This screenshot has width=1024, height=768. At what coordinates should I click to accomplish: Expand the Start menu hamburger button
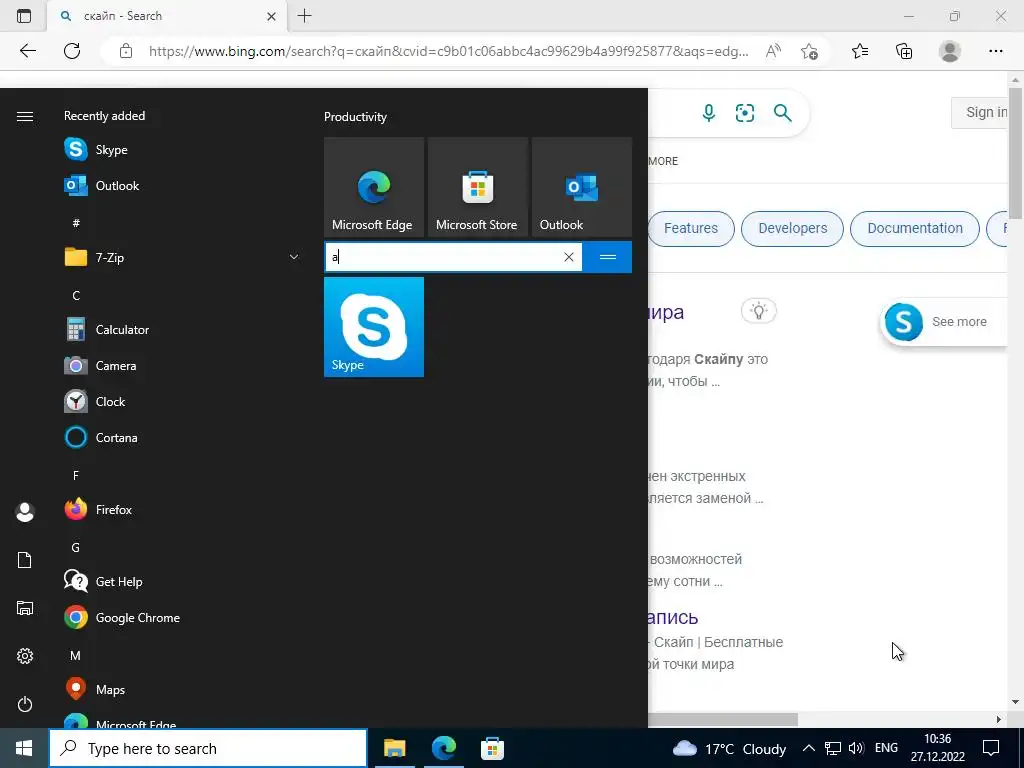click(25, 116)
